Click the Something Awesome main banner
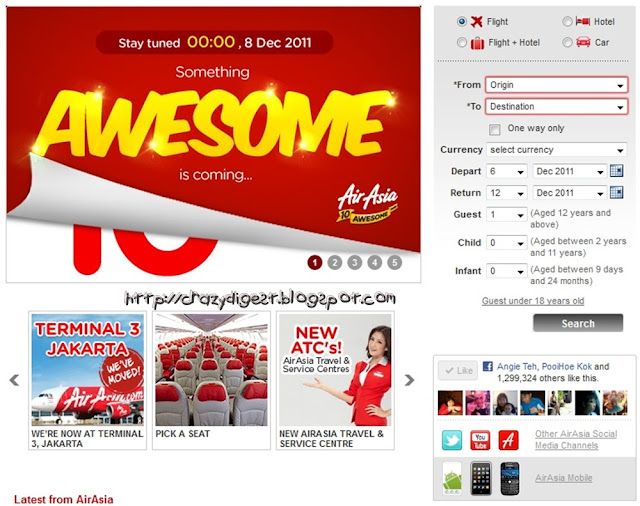The image size is (640, 506). click(213, 144)
